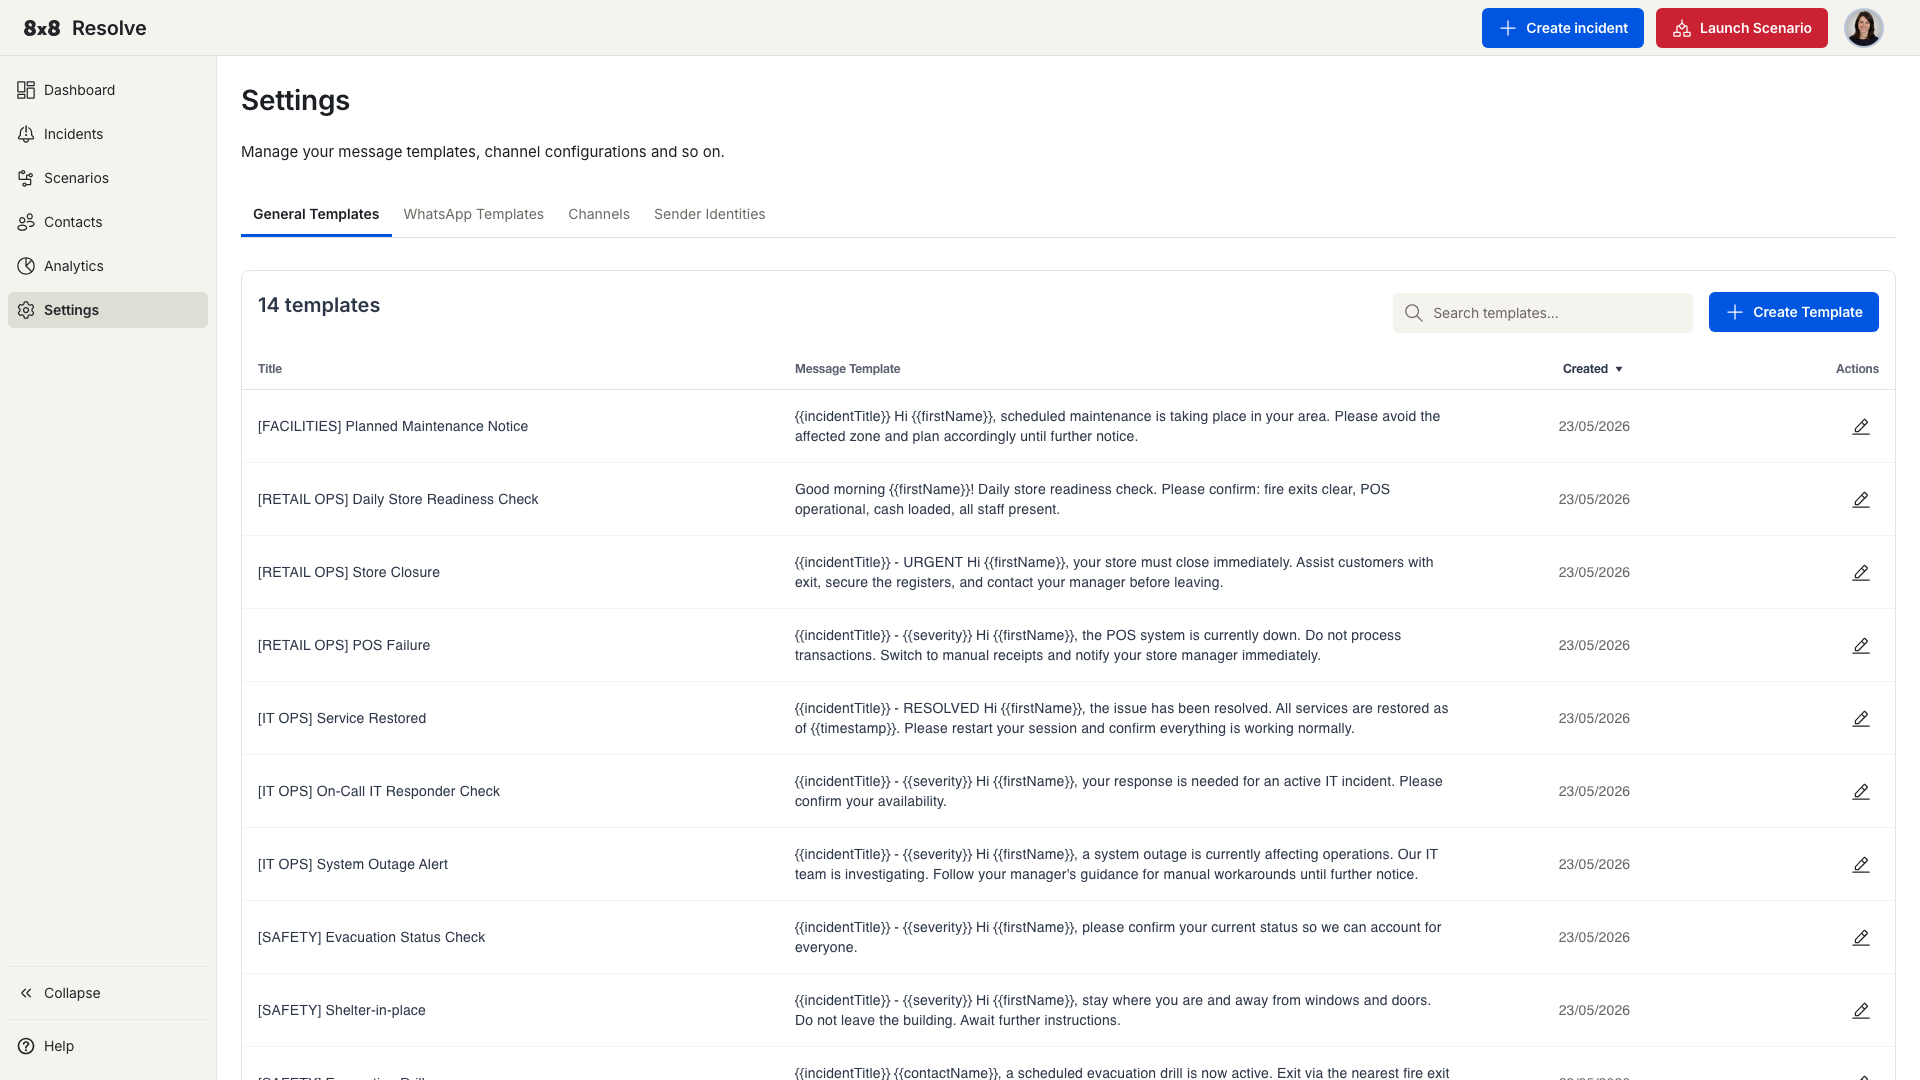
Task: Click the Create incident button
Action: click(x=1562, y=28)
